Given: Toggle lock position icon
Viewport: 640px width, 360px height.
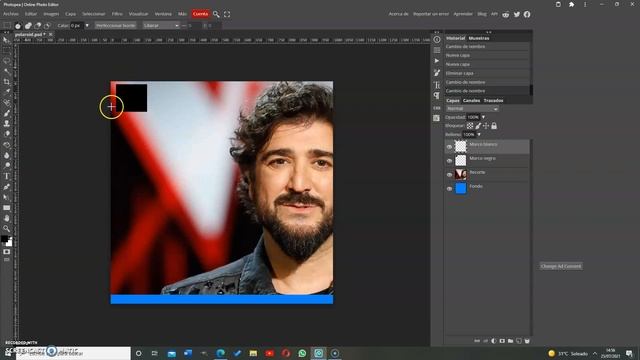Looking at the screenshot, I should tap(486, 126).
